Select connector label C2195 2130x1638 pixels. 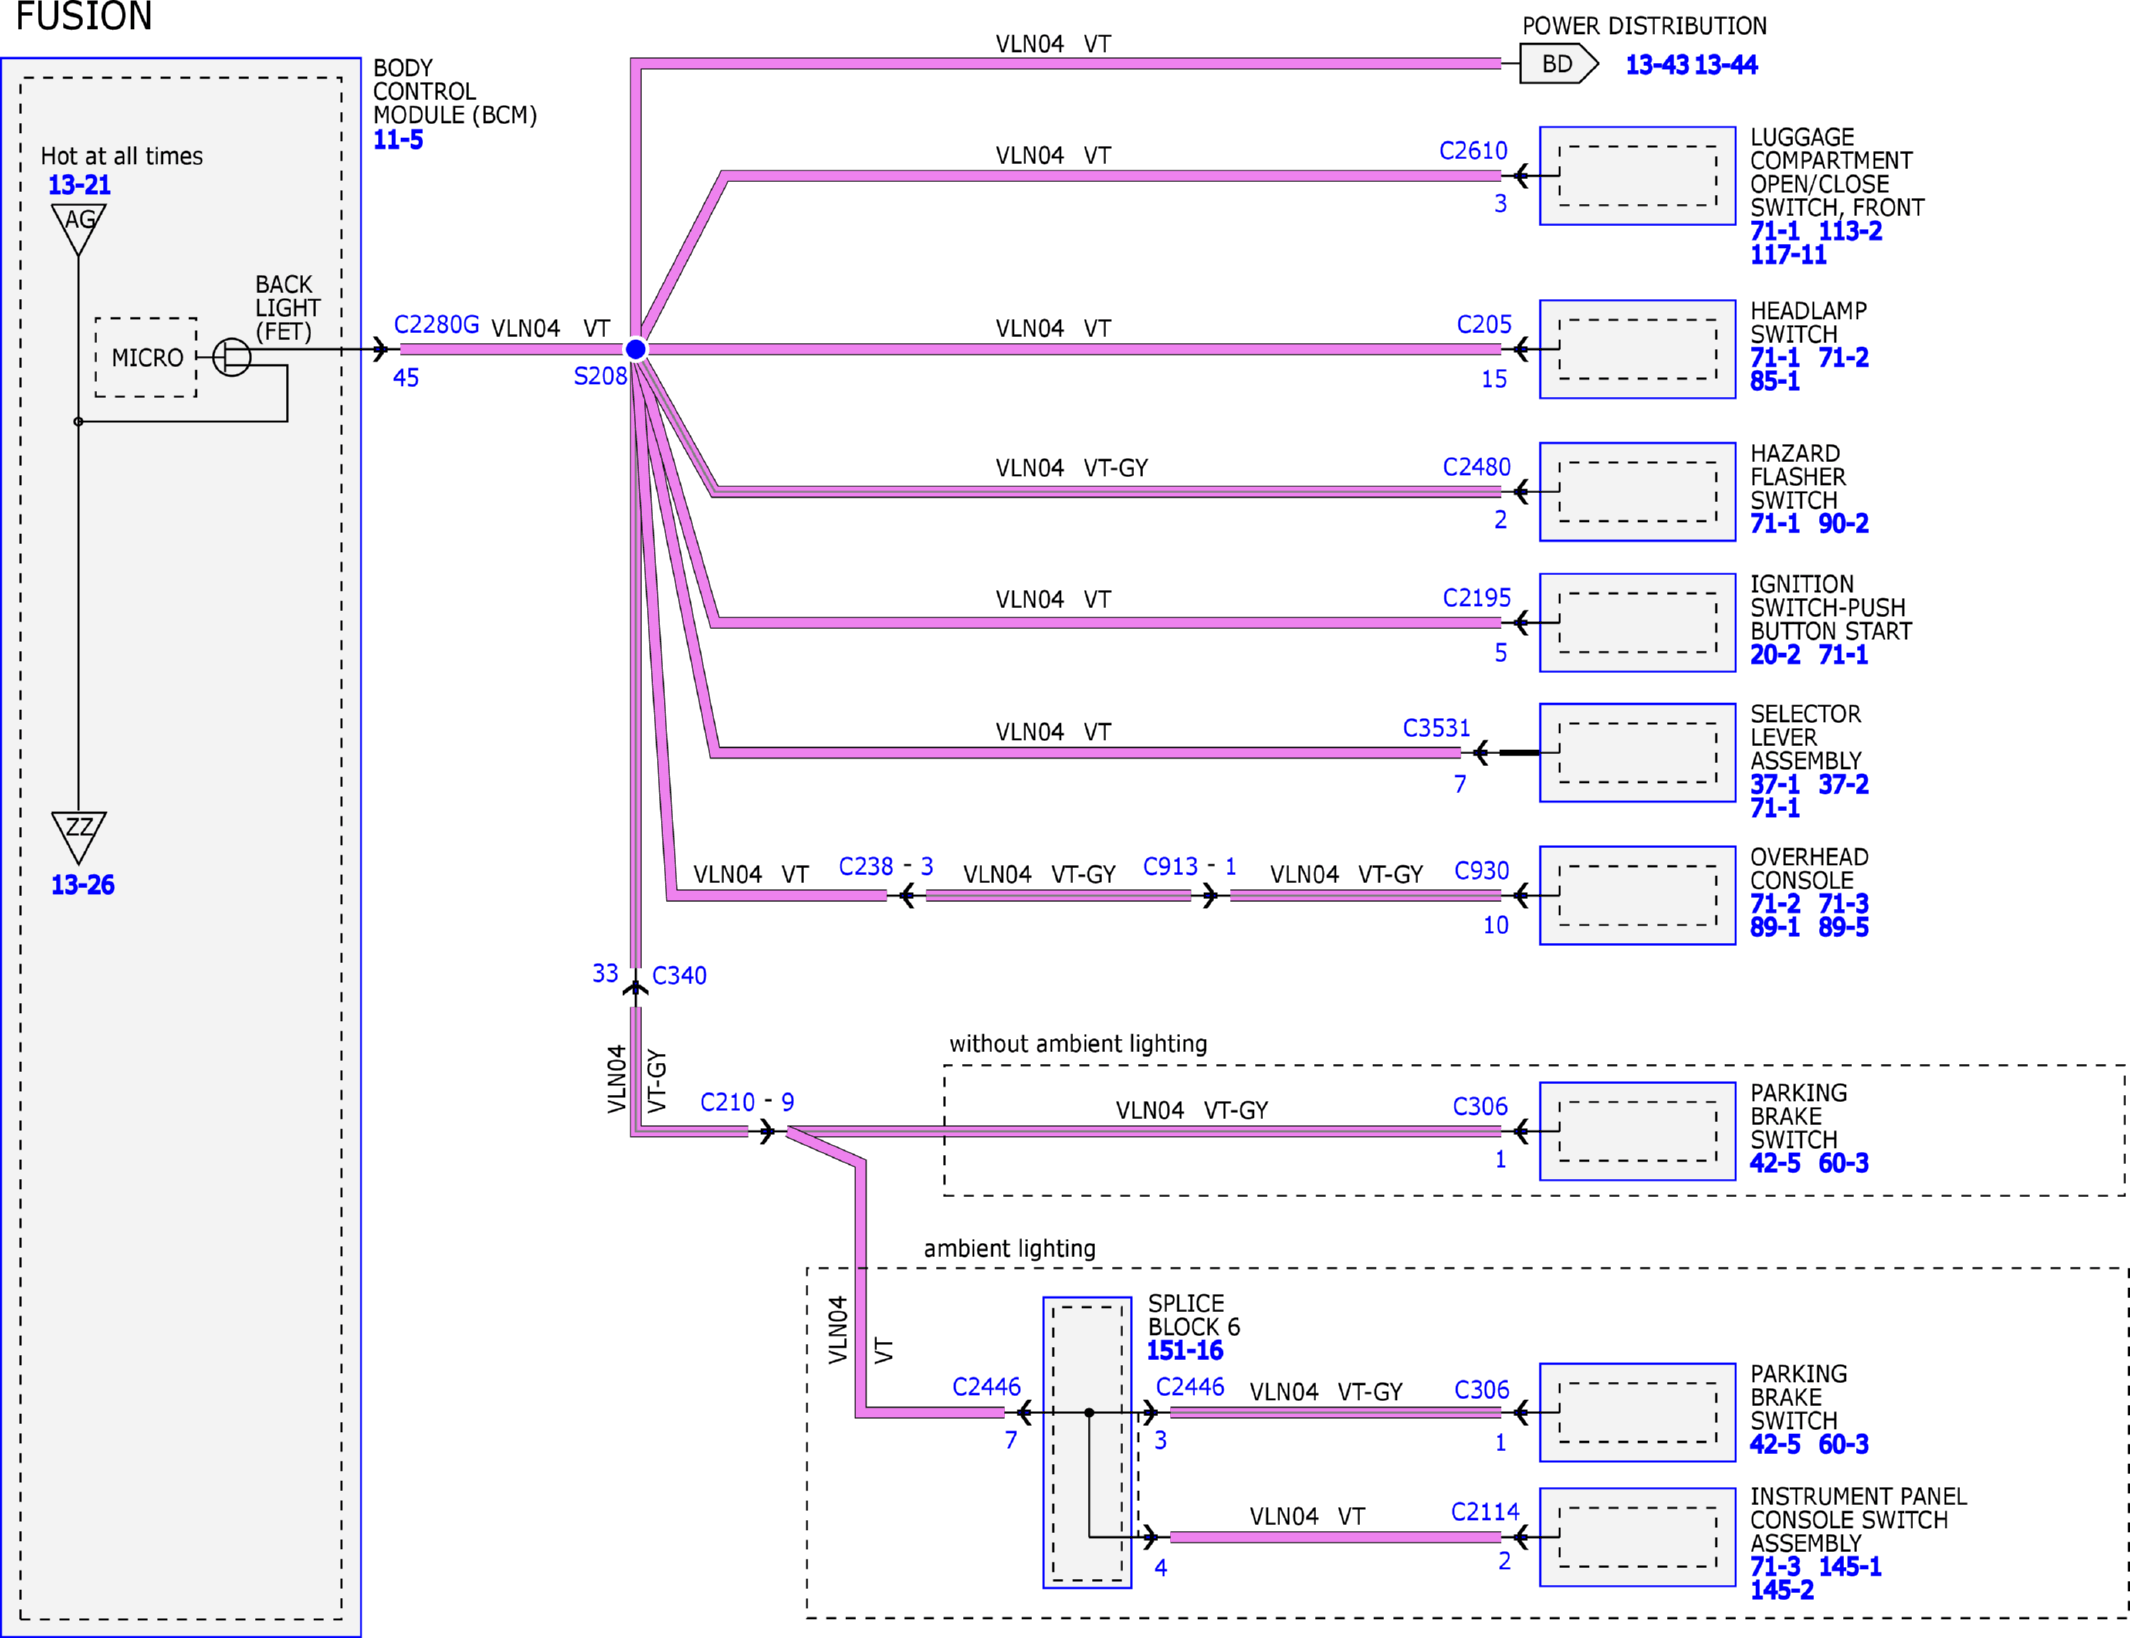tap(1476, 598)
